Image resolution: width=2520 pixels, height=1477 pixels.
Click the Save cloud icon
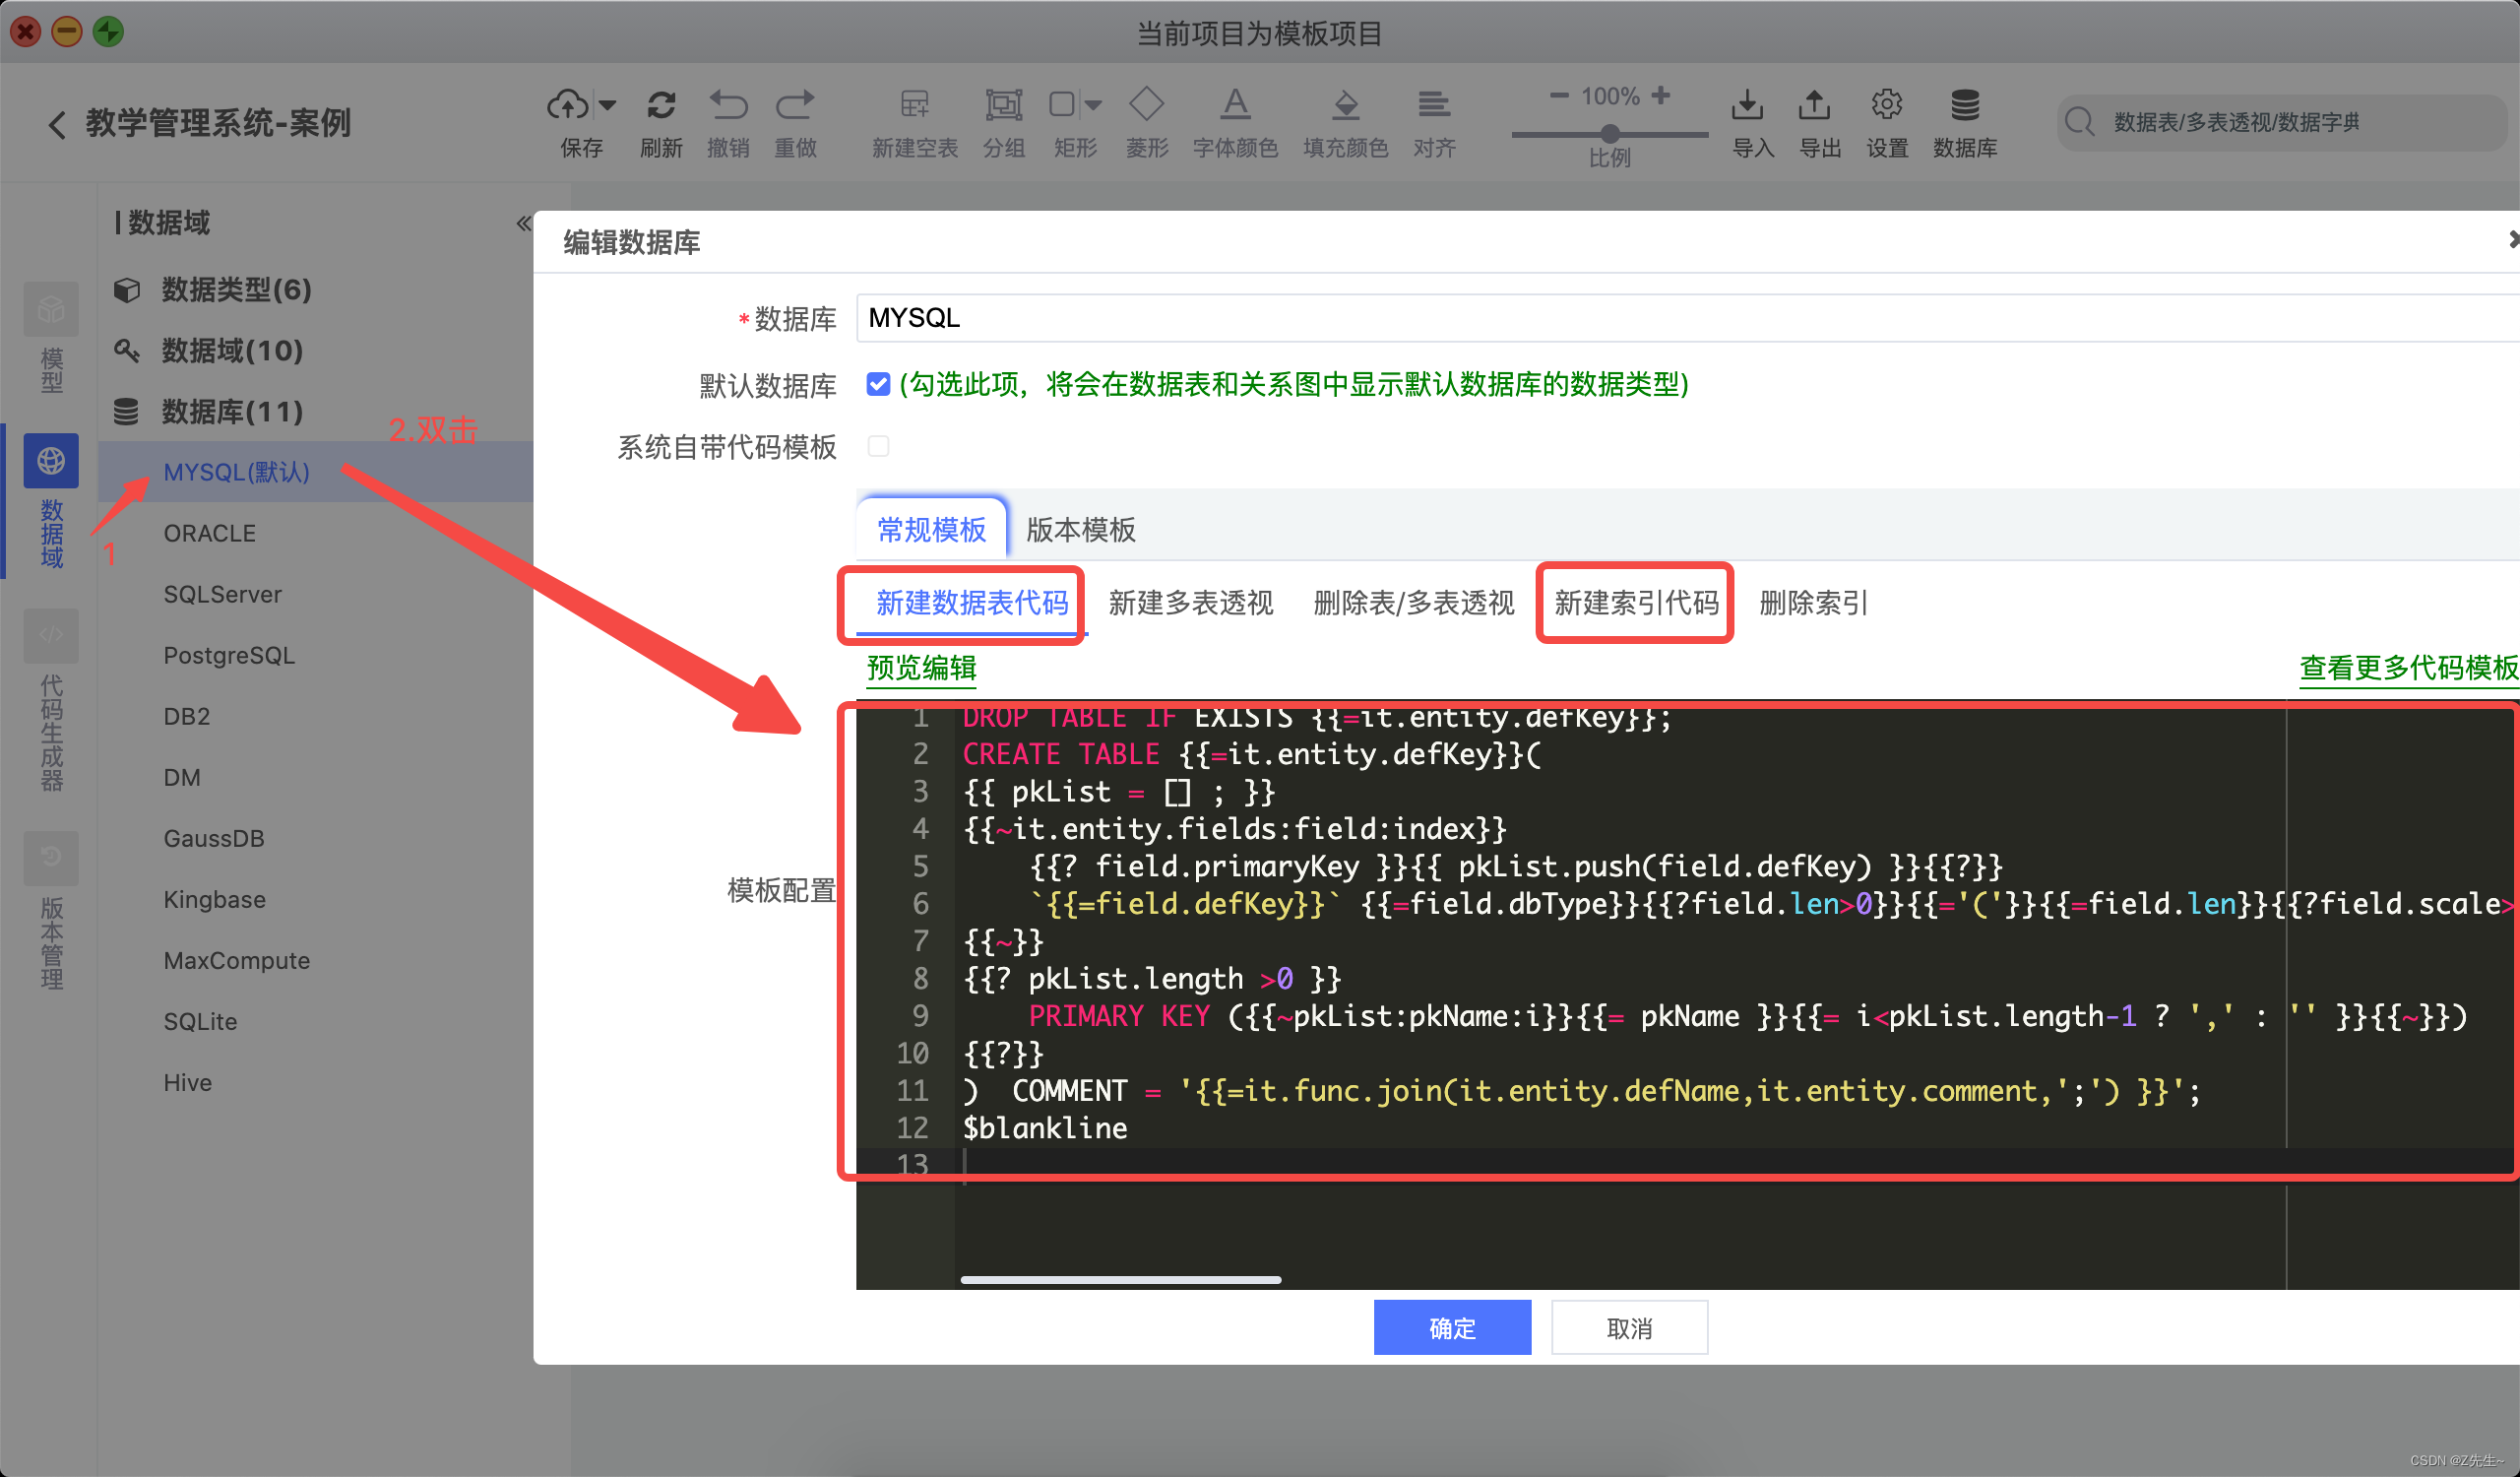coord(567,104)
